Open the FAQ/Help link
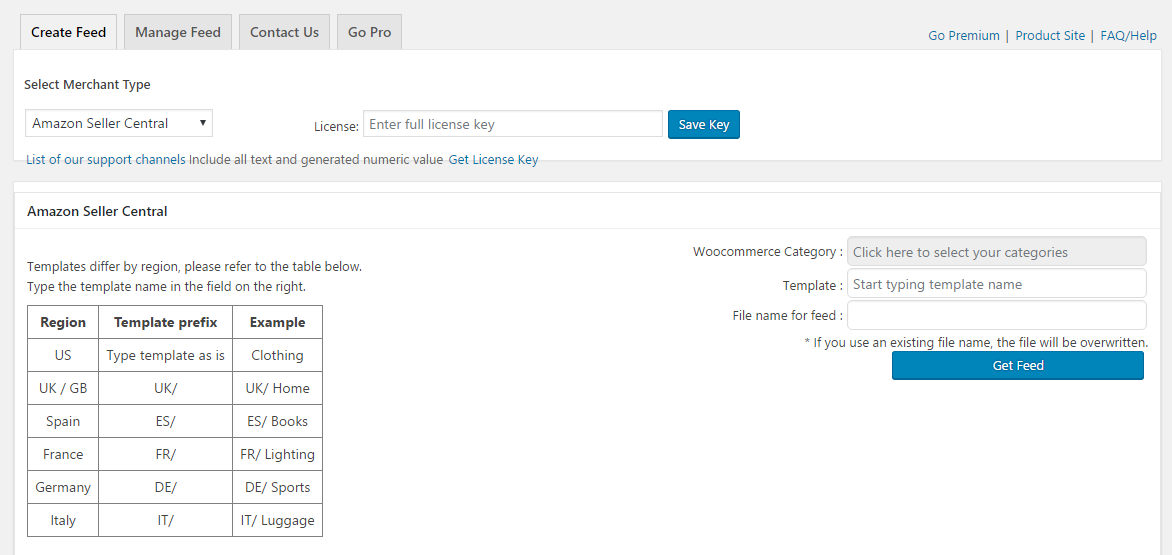1172x555 pixels. [x=1129, y=35]
